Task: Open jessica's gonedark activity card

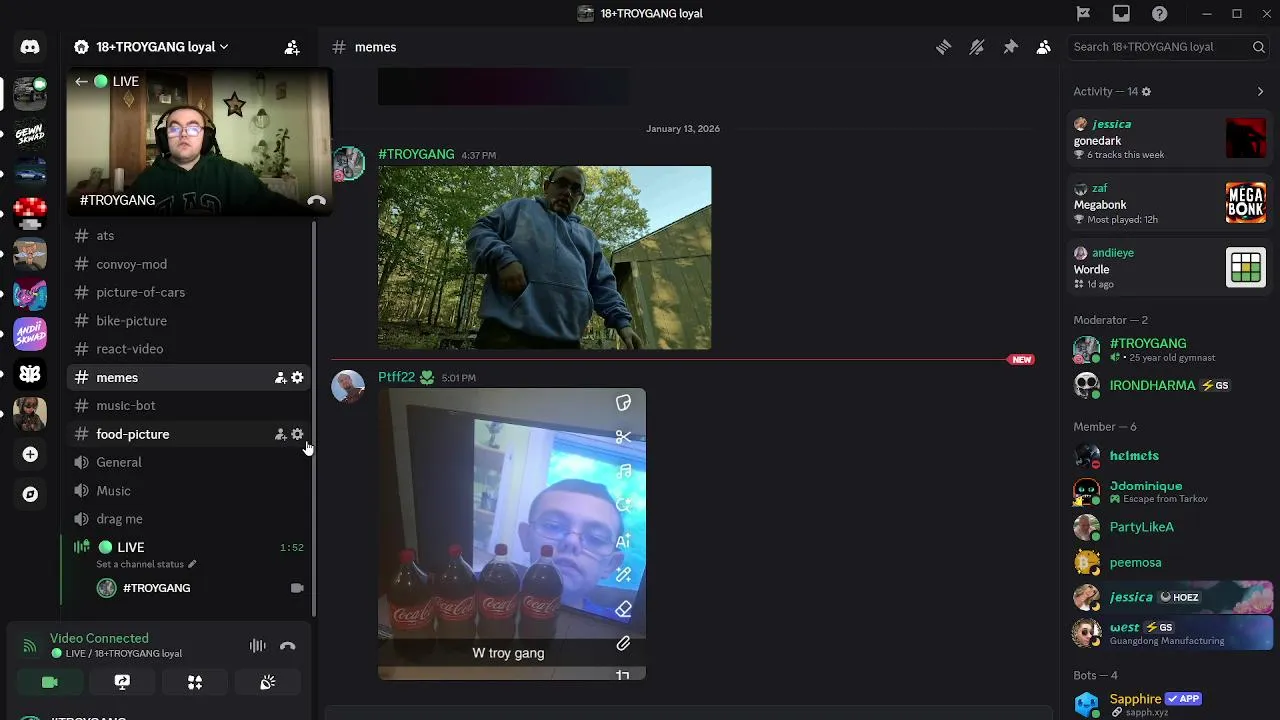Action: pos(1168,139)
